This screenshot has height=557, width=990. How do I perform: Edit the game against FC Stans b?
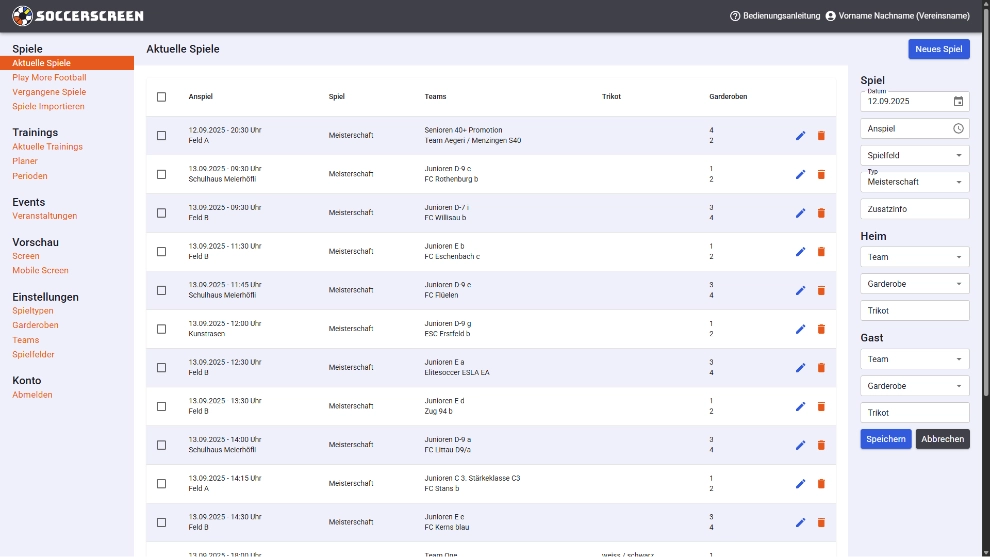pos(800,484)
